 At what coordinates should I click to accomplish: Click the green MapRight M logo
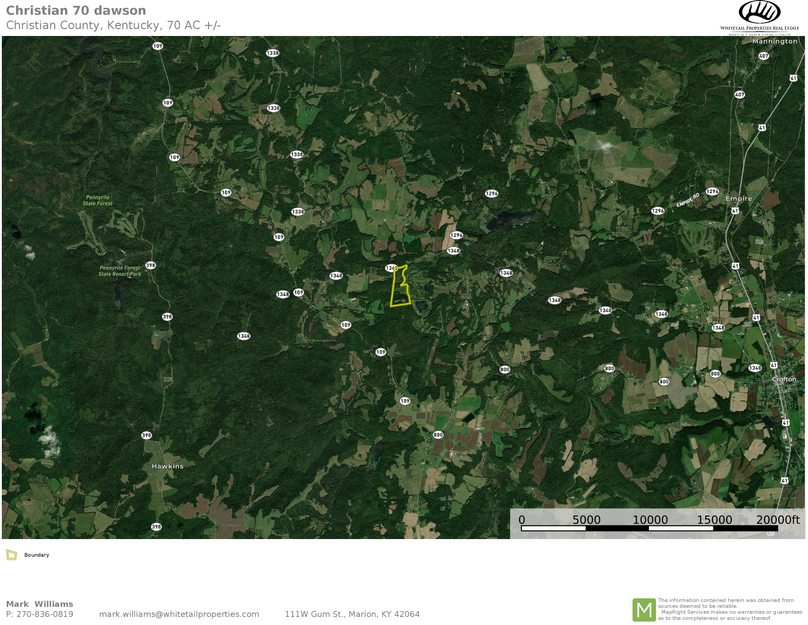[x=644, y=610]
